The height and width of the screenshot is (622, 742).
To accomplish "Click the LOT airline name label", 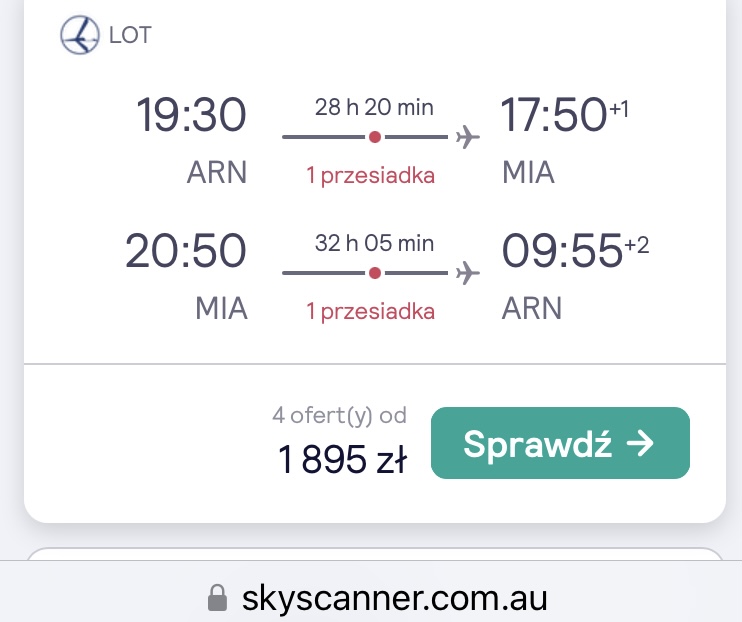I will (x=130, y=36).
